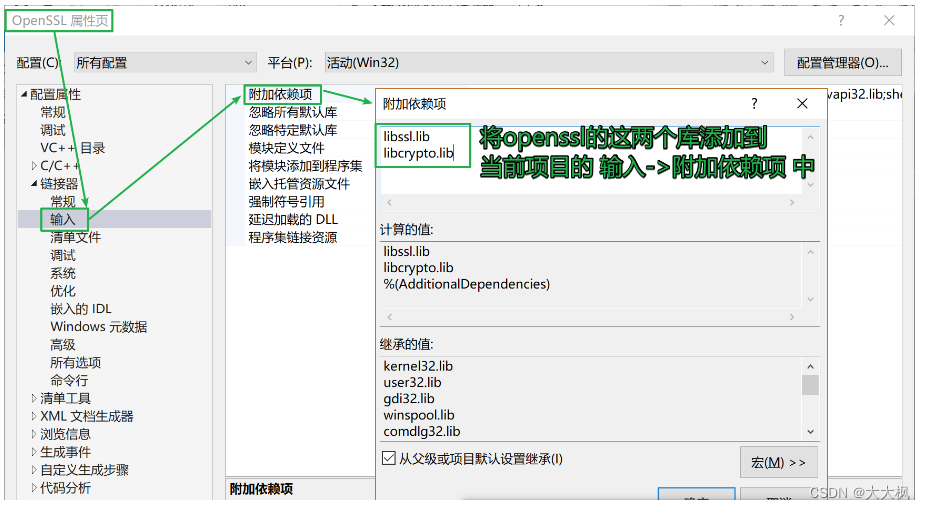Screen dimensions: 925x509
Task: Click the 宏(M) >> button
Action: click(779, 462)
